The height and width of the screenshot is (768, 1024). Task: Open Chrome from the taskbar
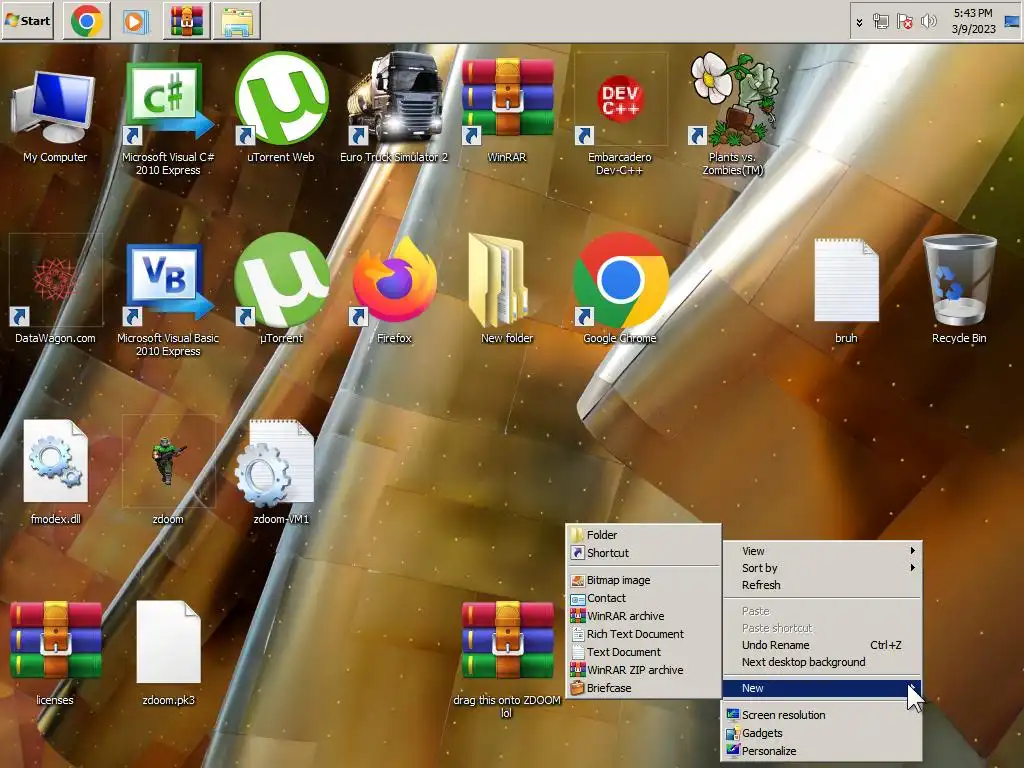click(x=86, y=20)
